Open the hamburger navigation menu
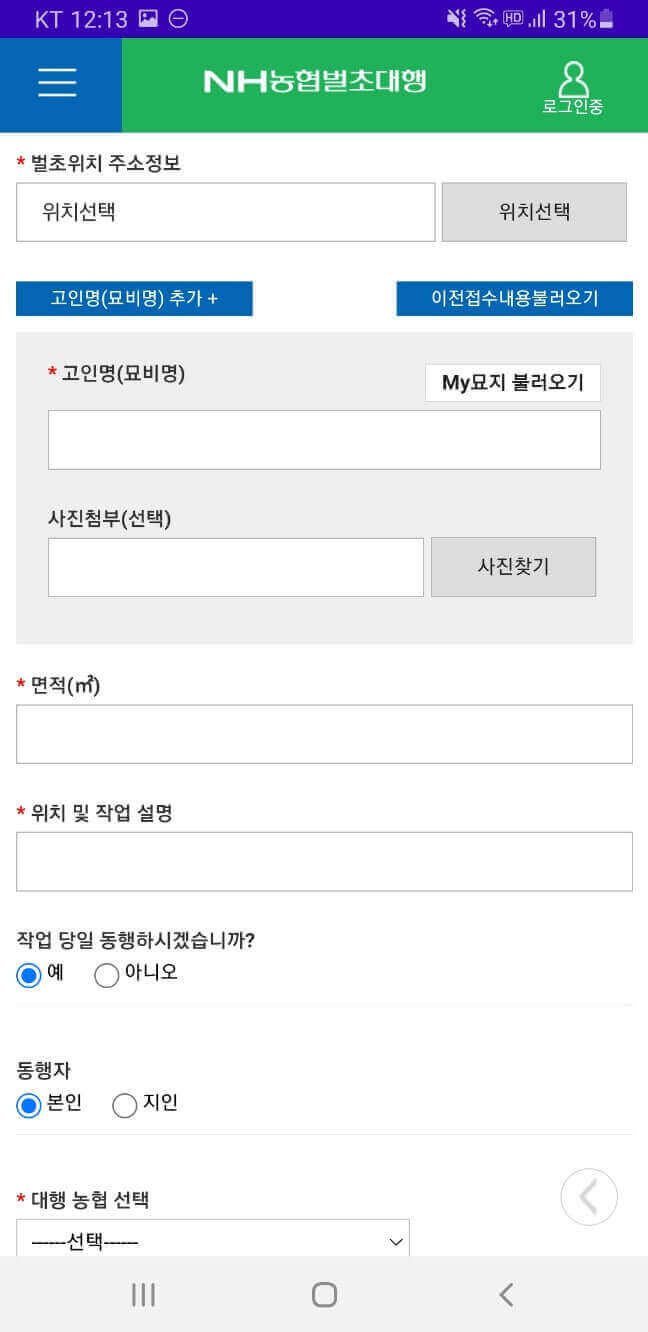 (57, 83)
